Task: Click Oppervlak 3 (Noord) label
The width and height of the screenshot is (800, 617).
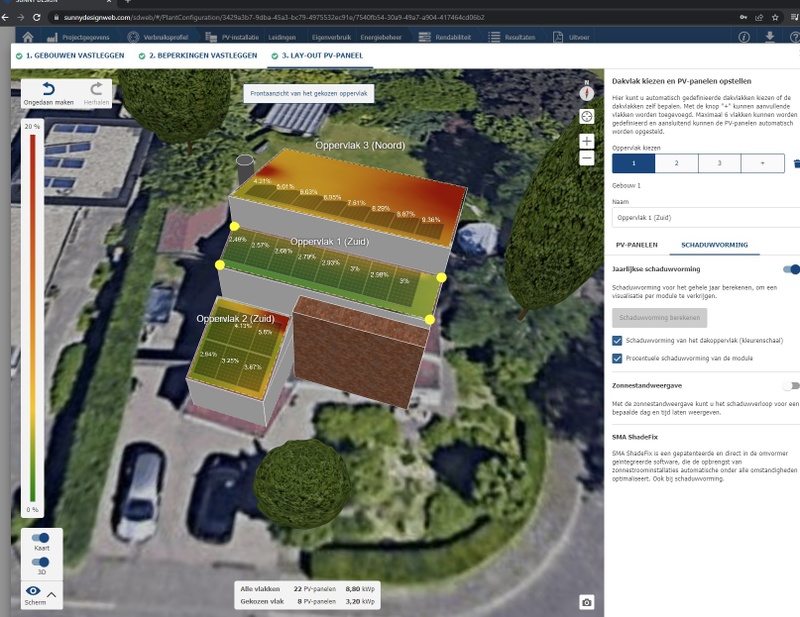Action: [x=360, y=145]
